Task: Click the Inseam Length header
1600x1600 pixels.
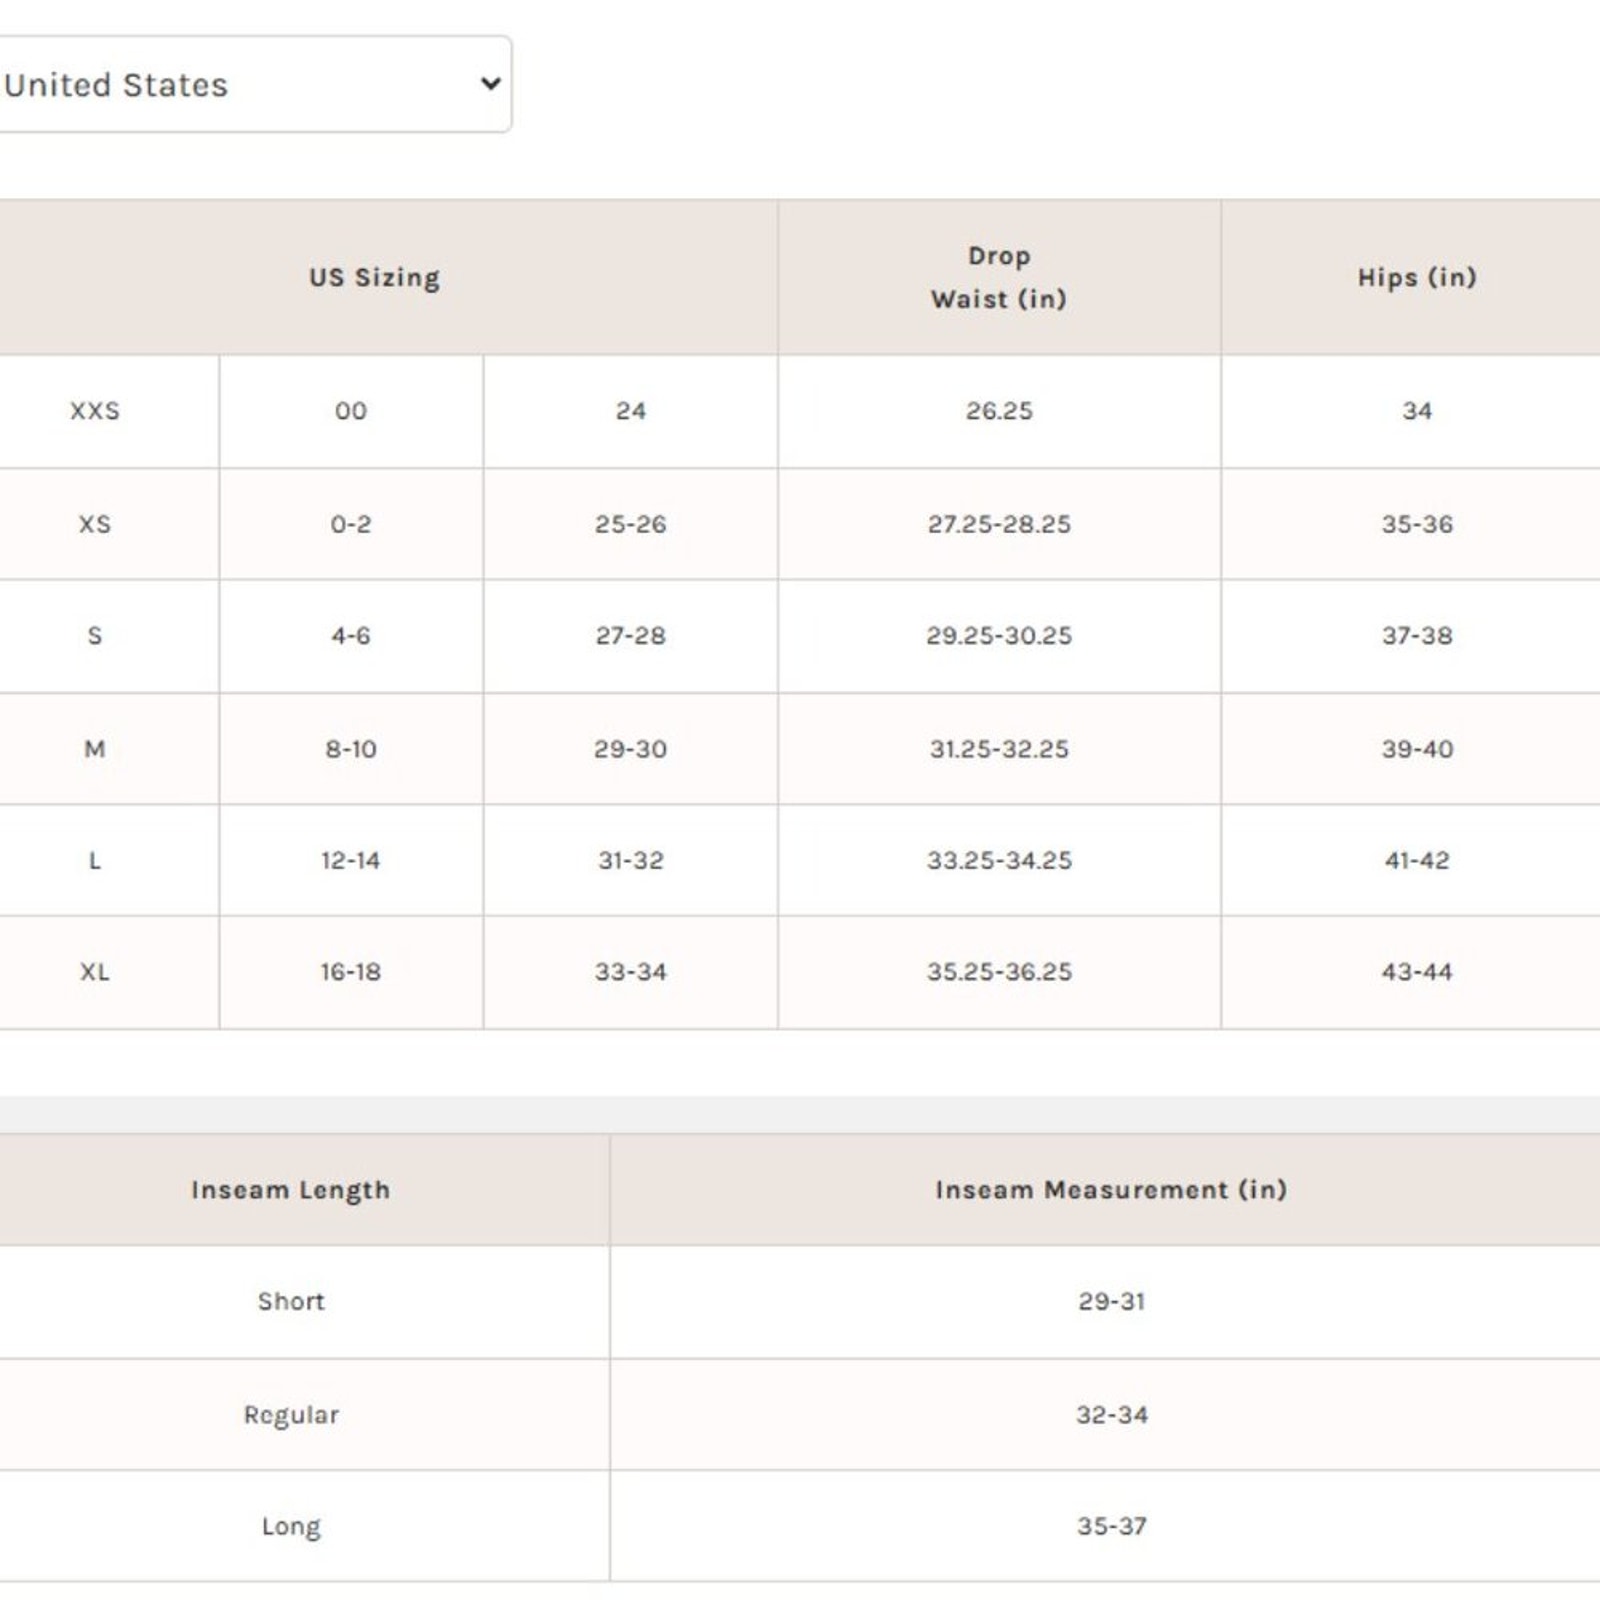Action: click(x=291, y=1190)
